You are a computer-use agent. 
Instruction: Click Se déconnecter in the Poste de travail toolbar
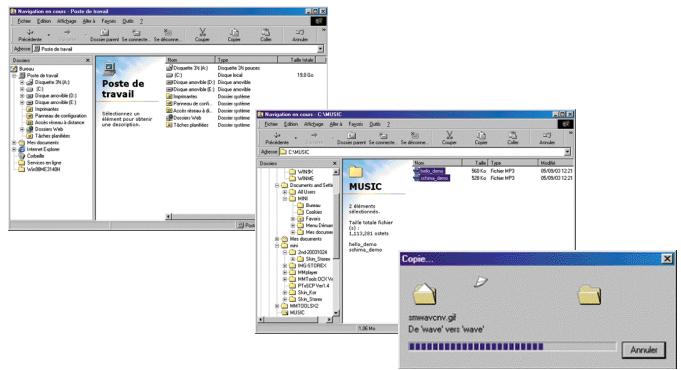(x=167, y=35)
